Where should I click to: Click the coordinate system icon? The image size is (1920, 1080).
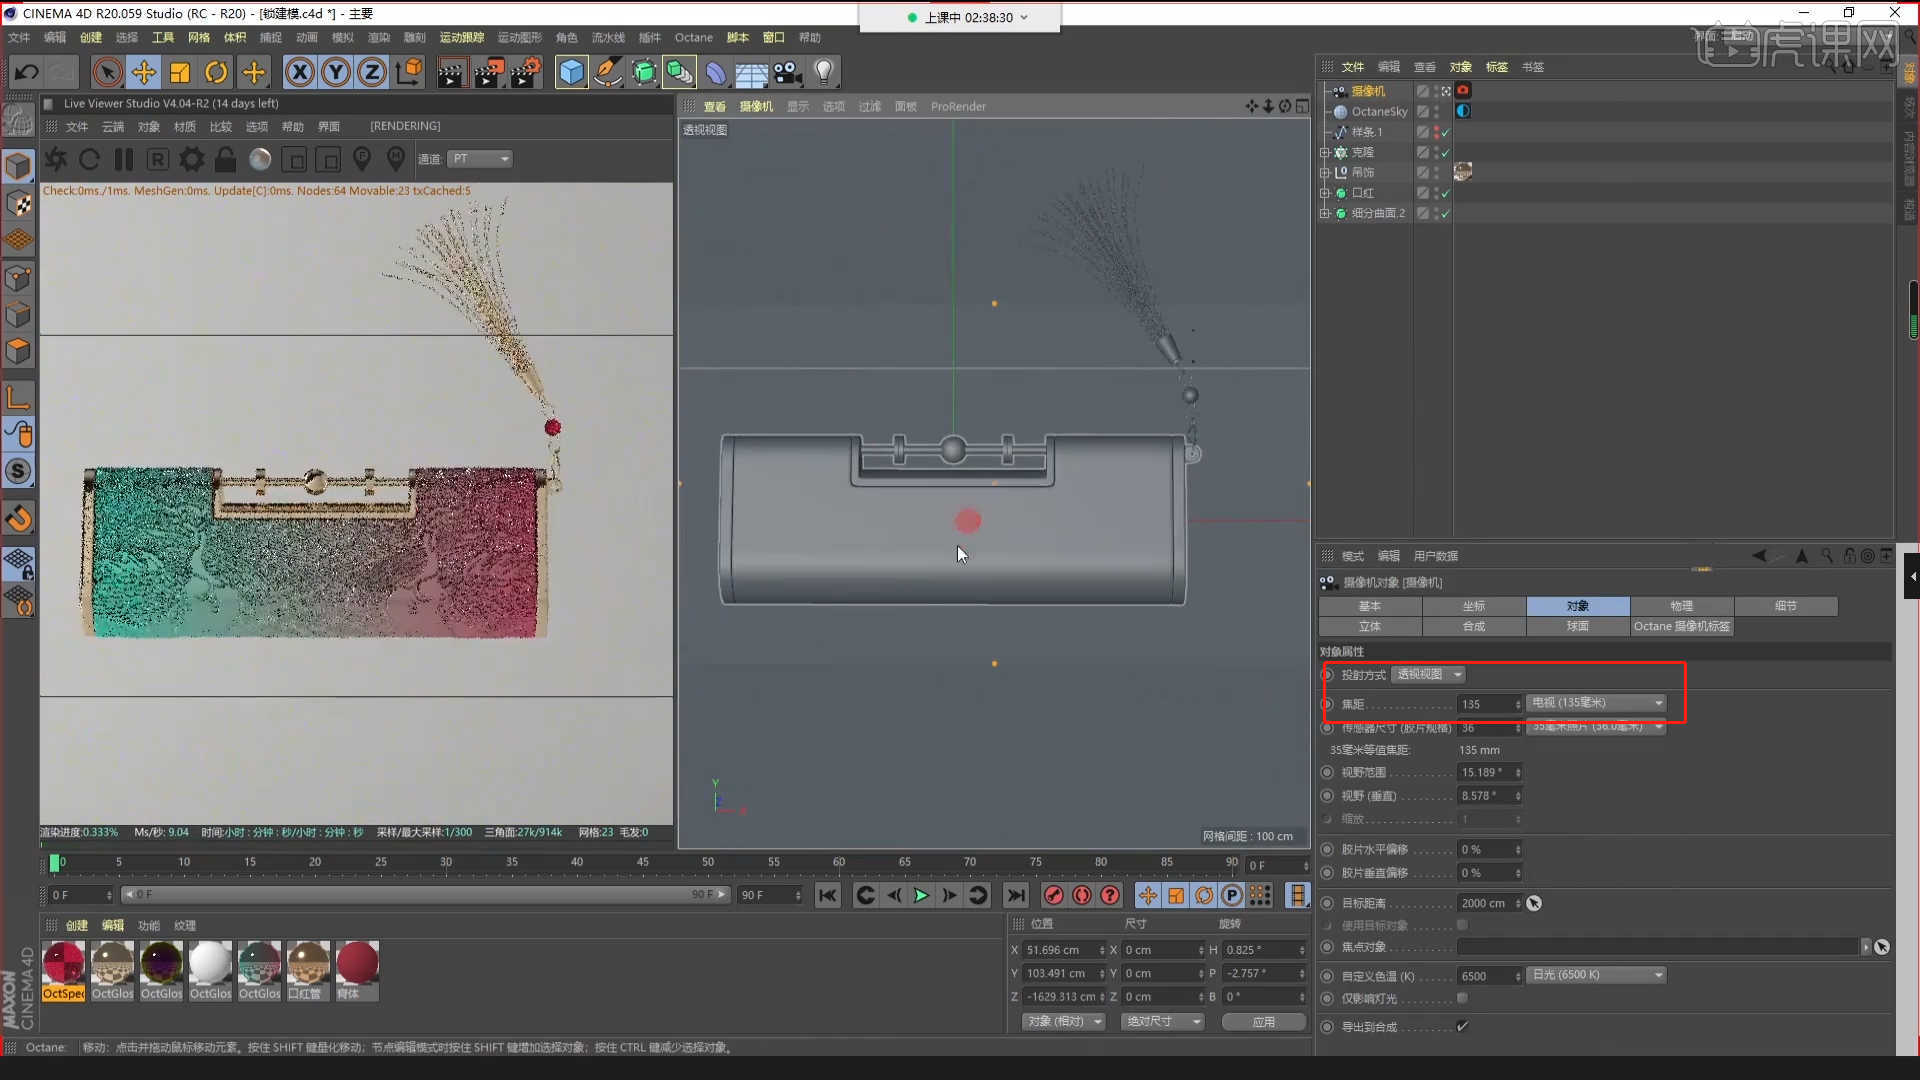click(x=410, y=72)
